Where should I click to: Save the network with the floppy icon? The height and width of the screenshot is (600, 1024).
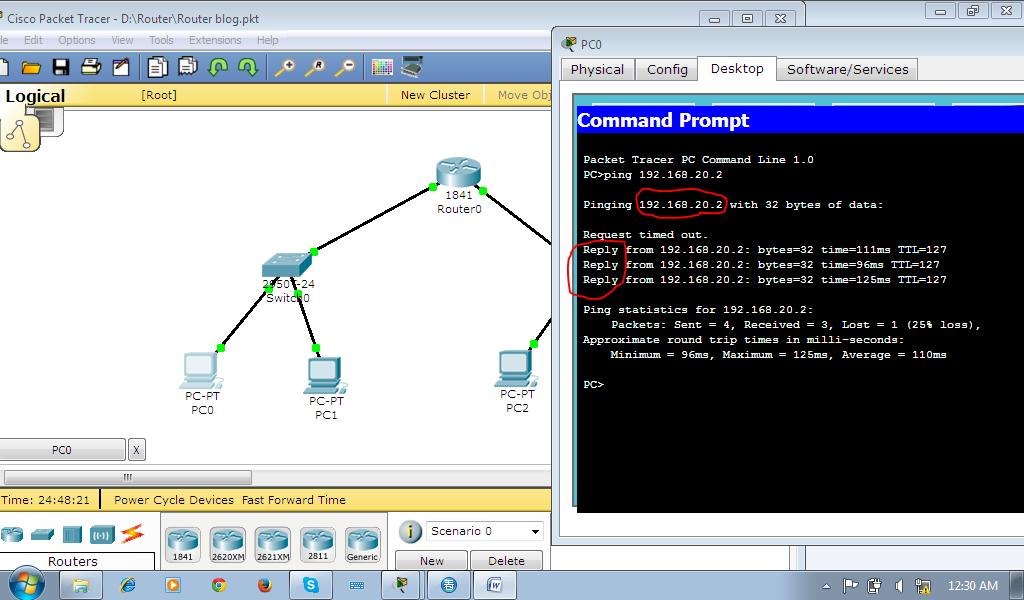[61, 67]
